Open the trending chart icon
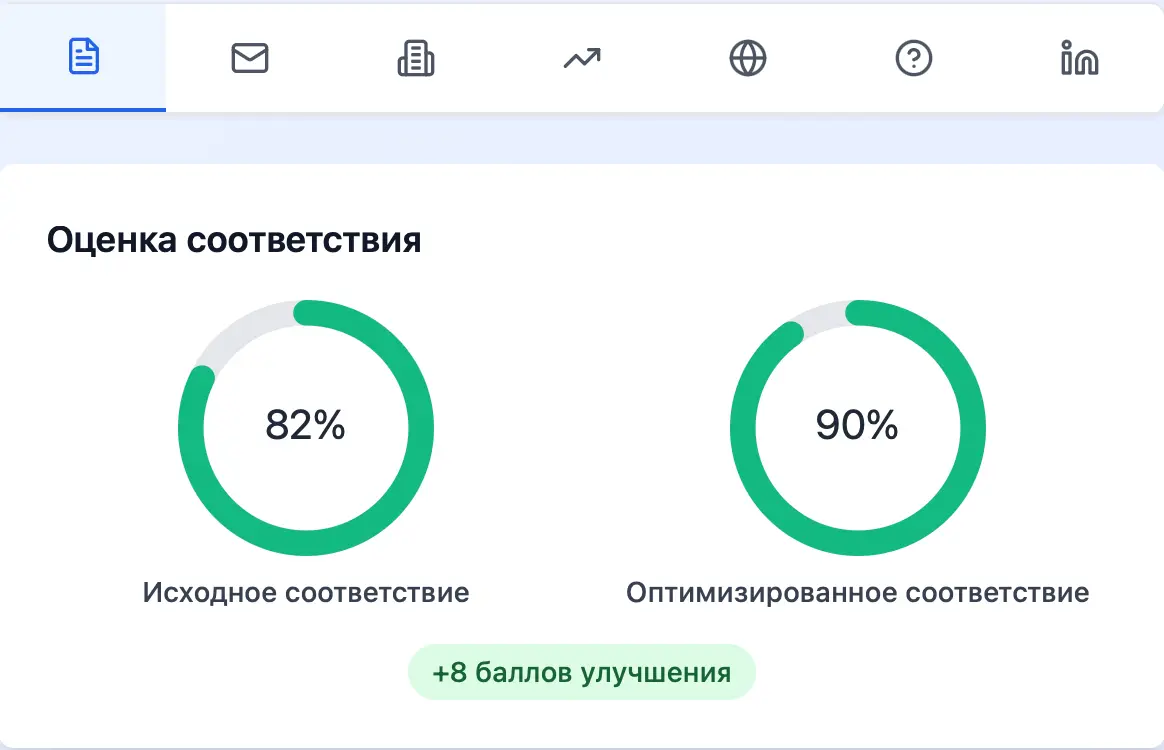Viewport: 1164px width, 750px height. [581, 57]
